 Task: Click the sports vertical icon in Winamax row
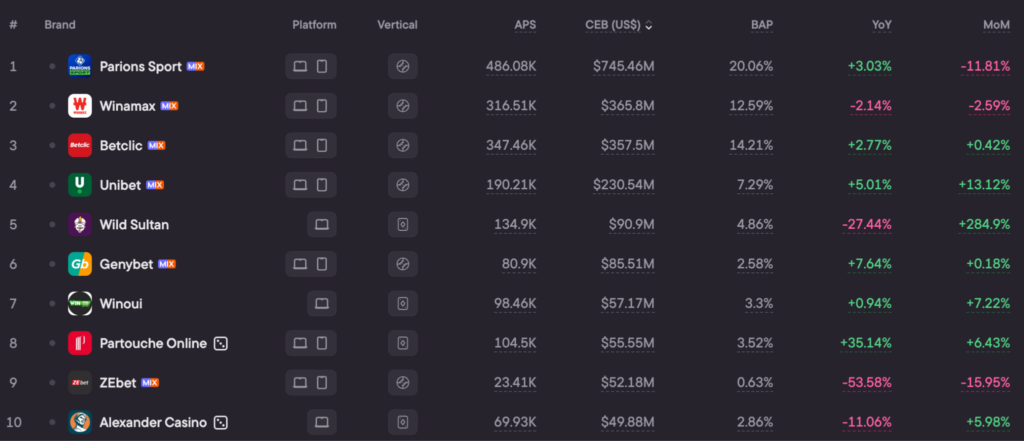[403, 106]
